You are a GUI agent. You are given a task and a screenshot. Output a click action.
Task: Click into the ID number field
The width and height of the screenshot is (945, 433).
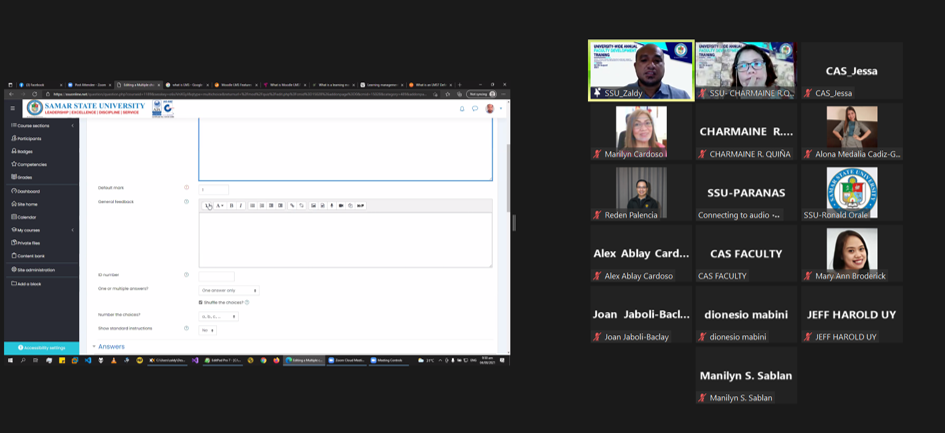[x=216, y=276]
